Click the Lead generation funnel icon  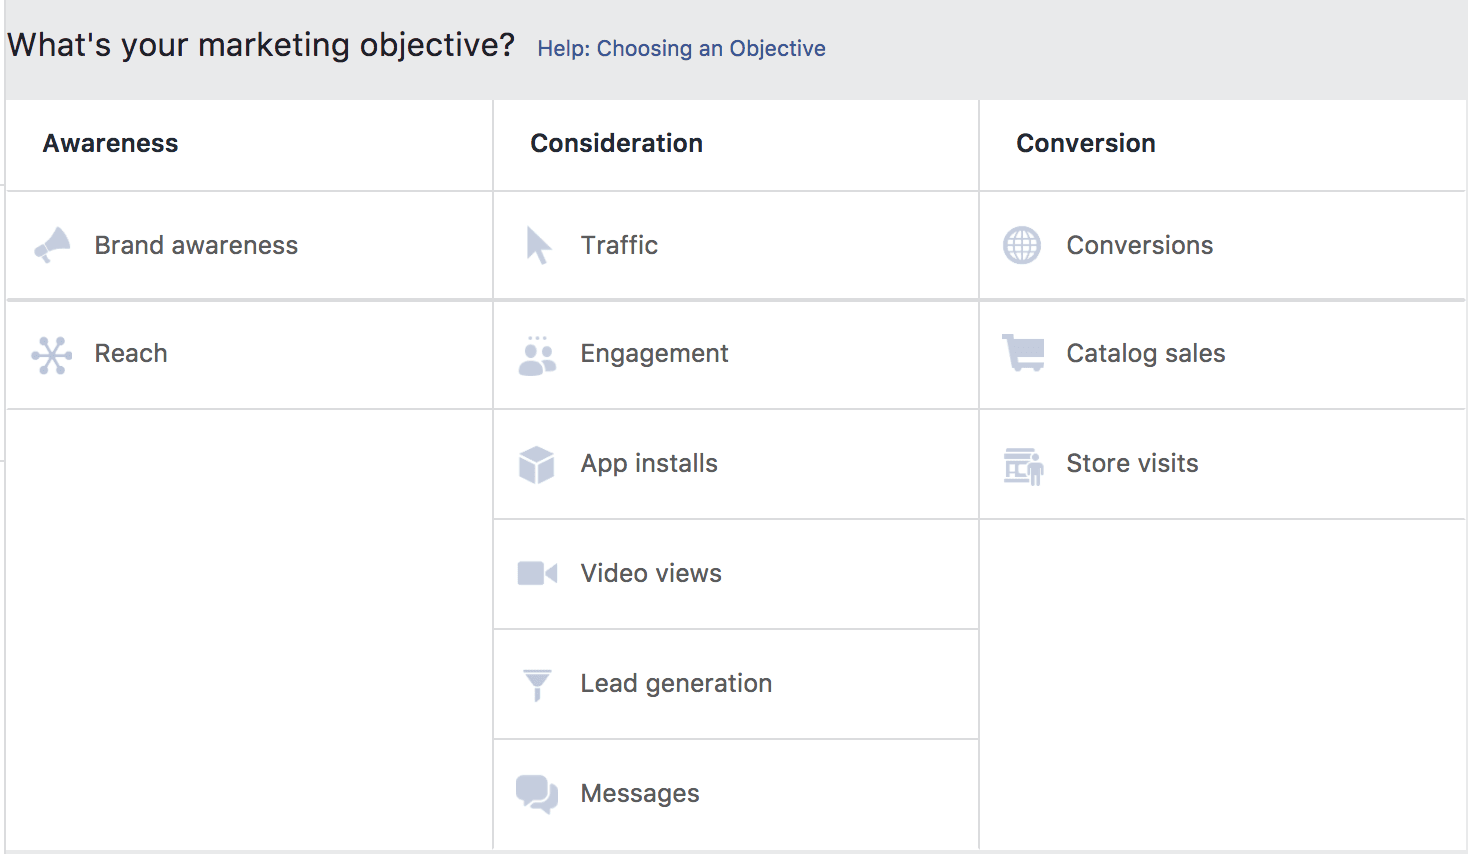click(537, 685)
